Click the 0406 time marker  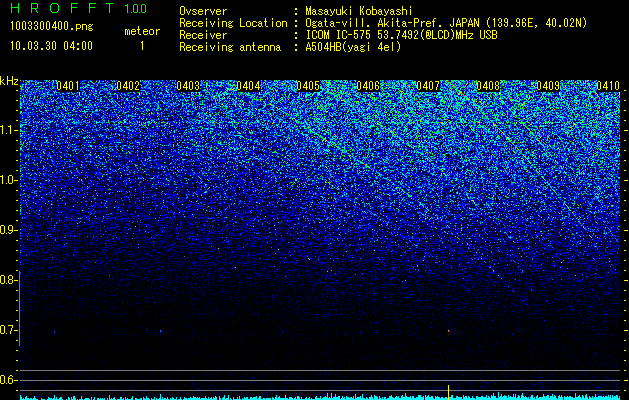(x=368, y=86)
